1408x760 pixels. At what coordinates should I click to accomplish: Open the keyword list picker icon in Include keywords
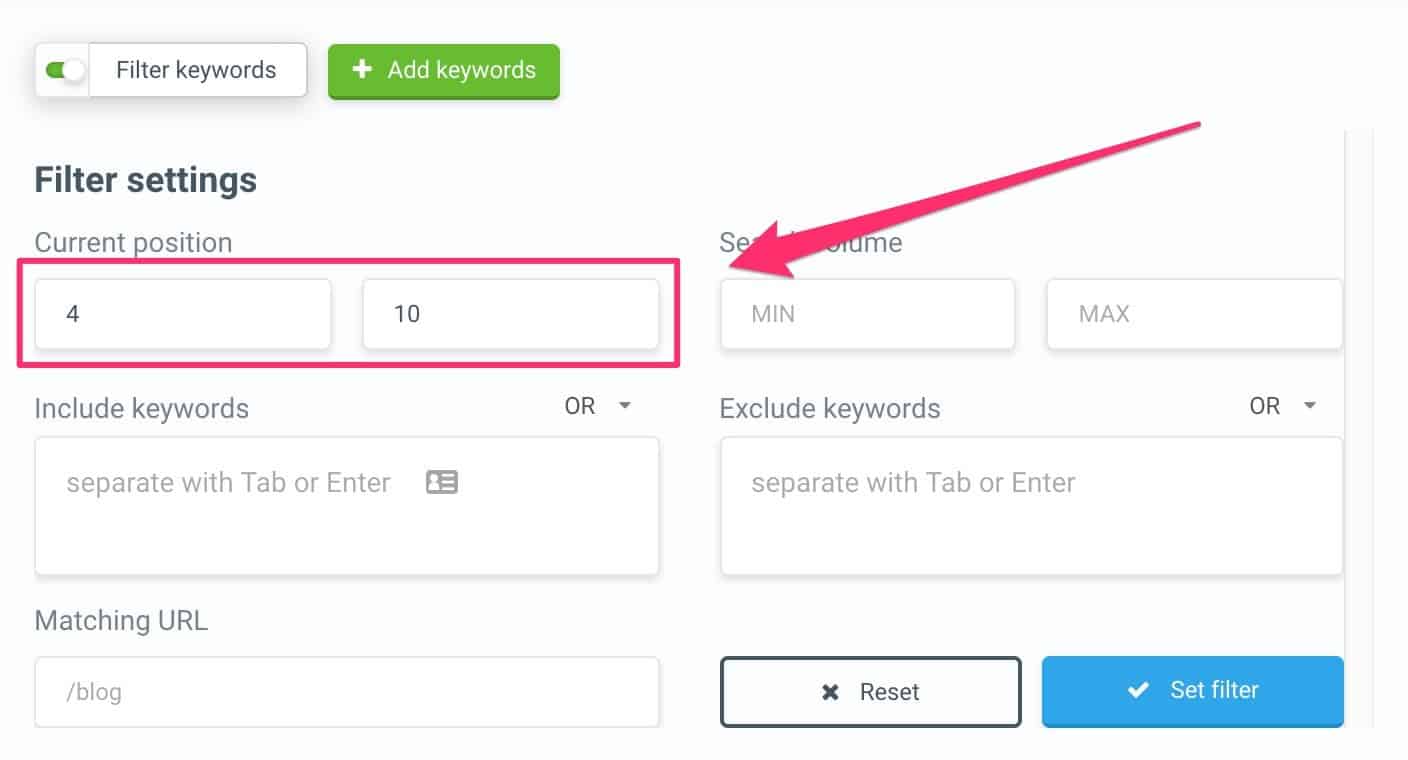click(441, 481)
